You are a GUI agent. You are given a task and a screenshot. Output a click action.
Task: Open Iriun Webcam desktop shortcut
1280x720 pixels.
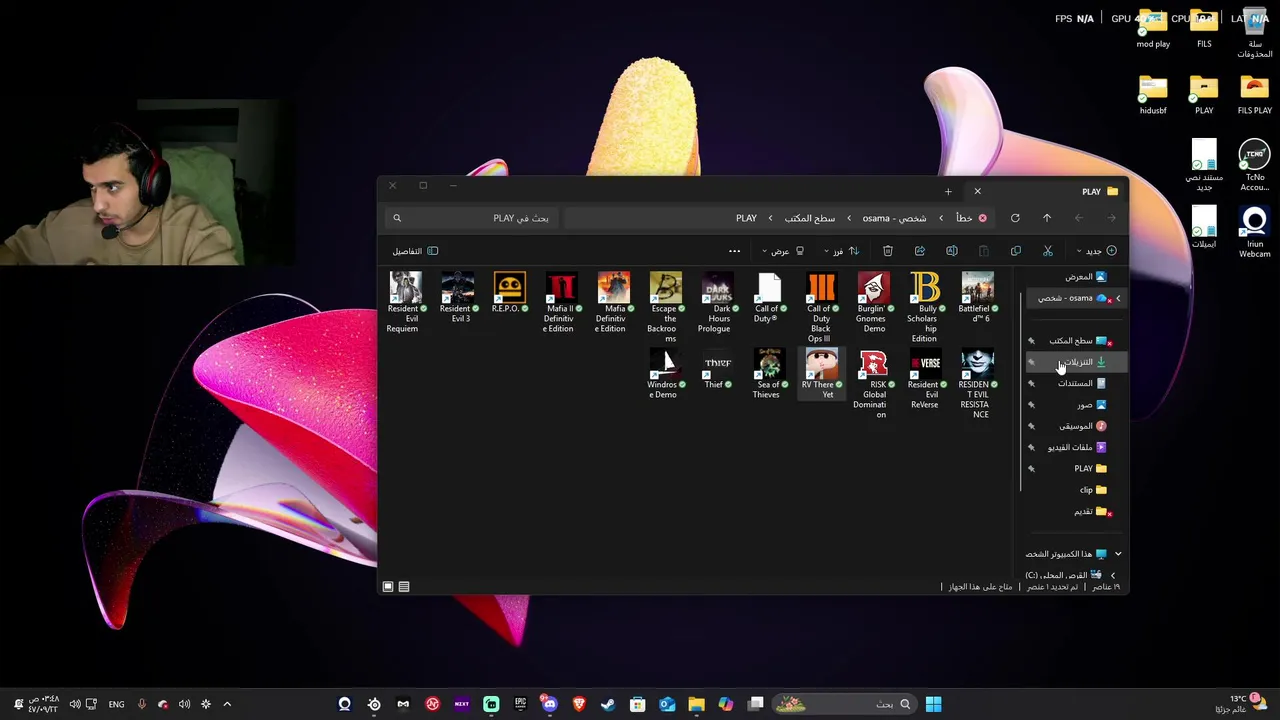pos(1254,233)
